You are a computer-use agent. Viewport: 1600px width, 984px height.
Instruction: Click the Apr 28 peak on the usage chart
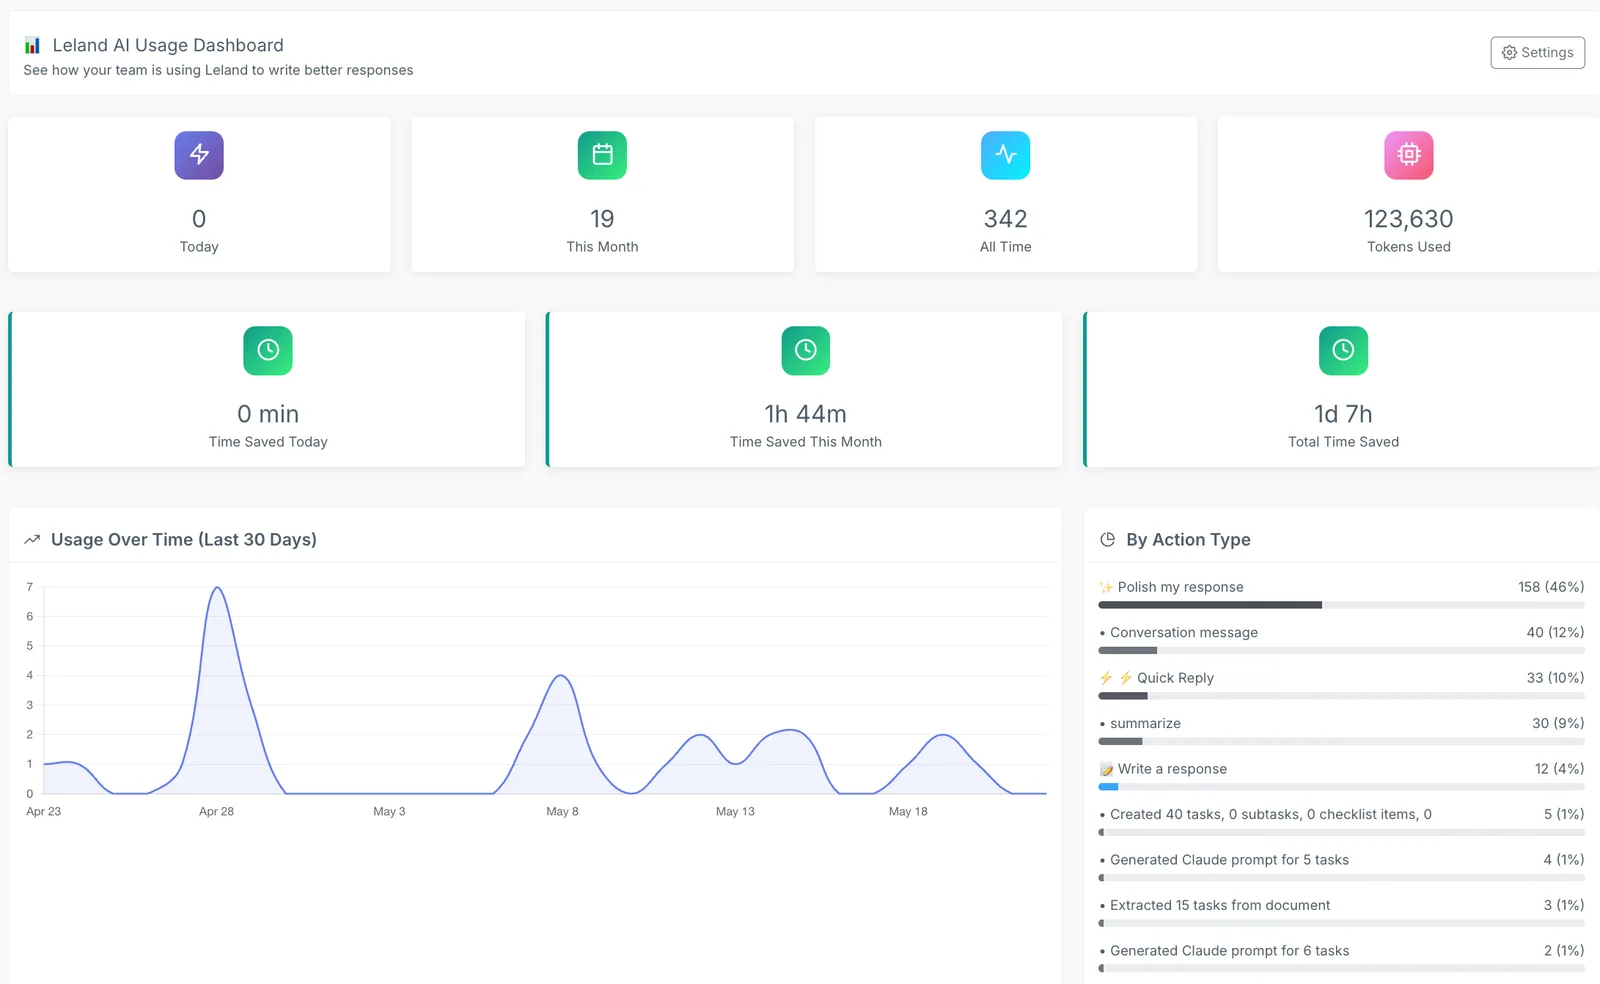pyautogui.click(x=217, y=589)
